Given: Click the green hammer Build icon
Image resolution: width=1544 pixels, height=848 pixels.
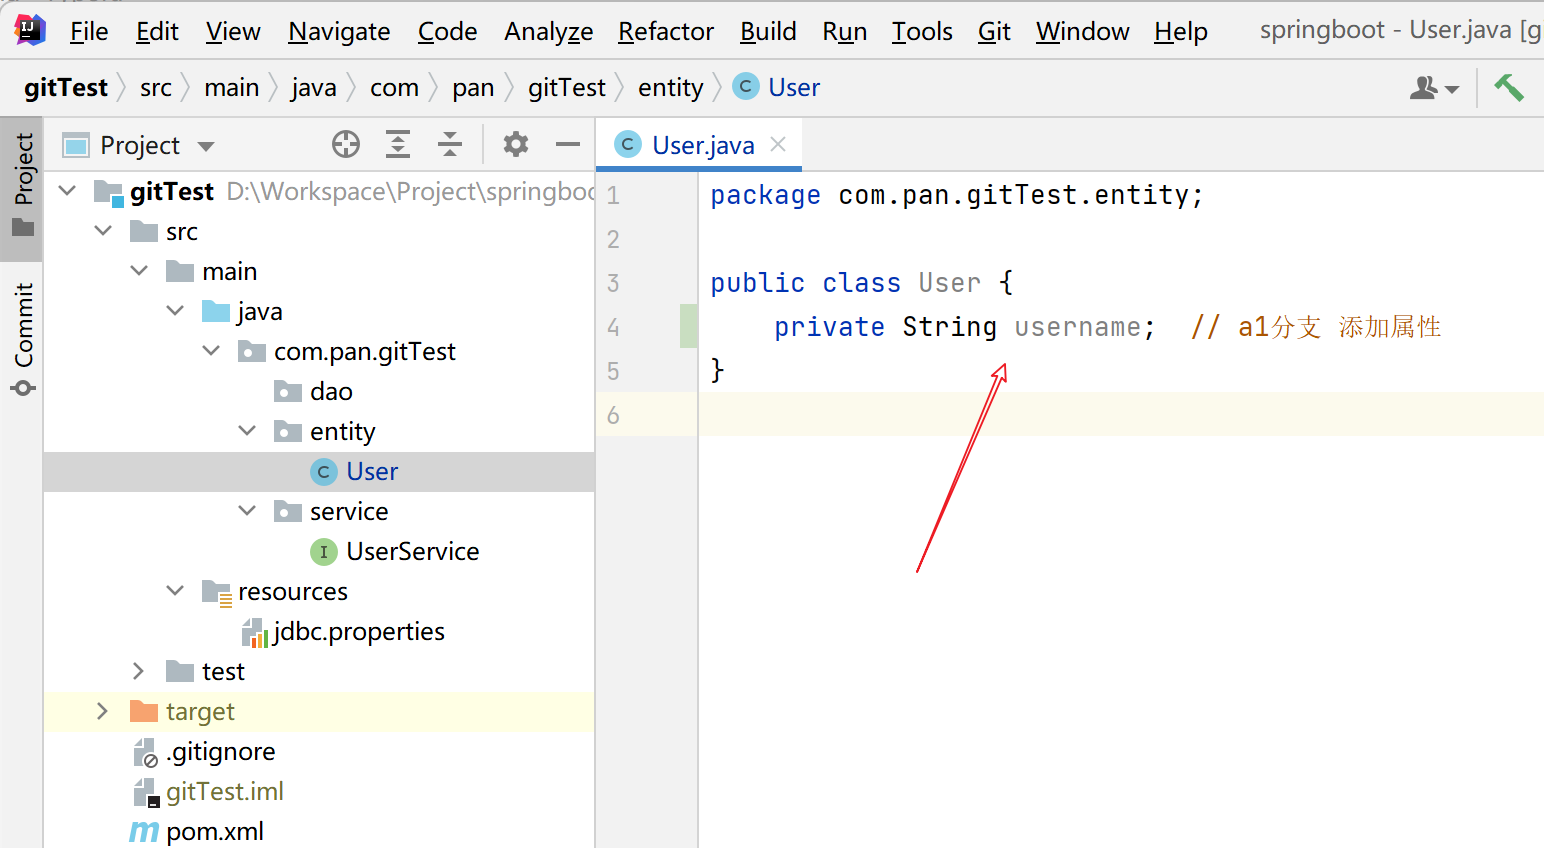Looking at the screenshot, I should point(1508,88).
